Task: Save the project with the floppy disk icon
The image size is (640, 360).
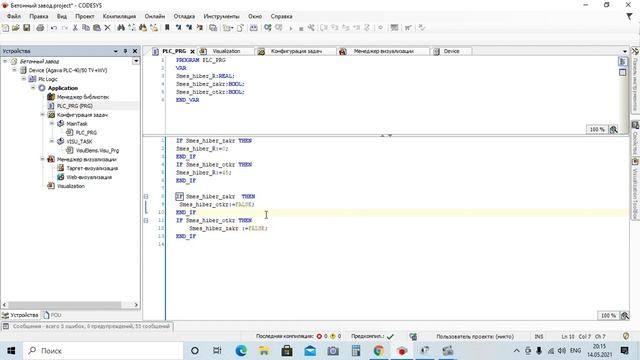Action: (27, 28)
